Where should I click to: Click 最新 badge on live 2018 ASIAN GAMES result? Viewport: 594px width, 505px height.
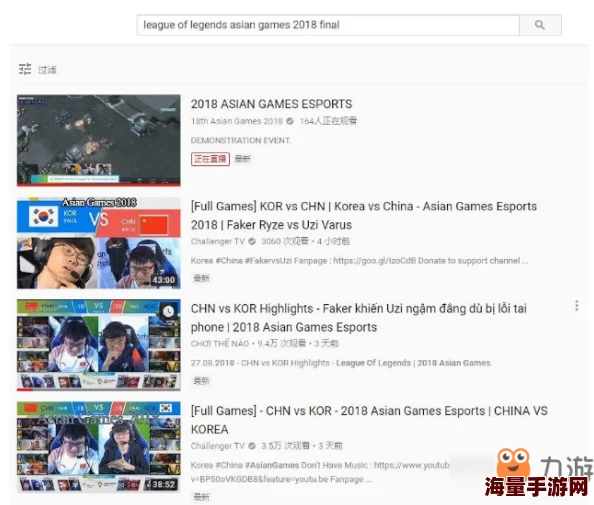242,159
